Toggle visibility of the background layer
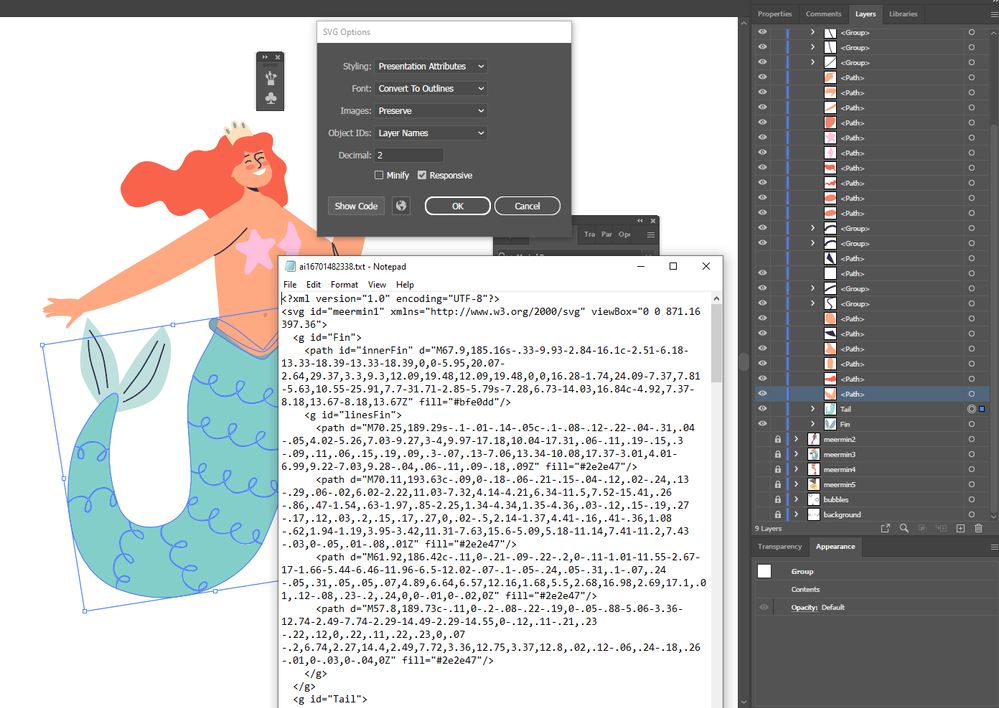999x708 pixels. tap(763, 514)
